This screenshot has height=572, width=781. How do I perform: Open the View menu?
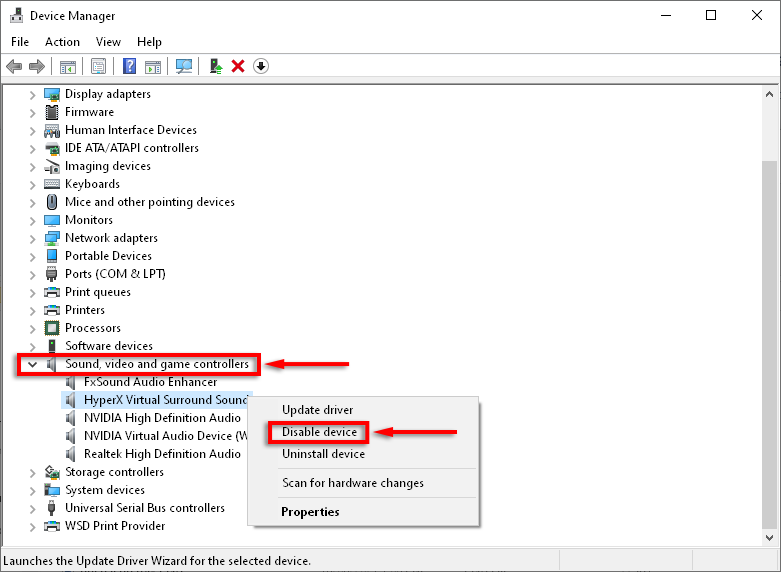click(108, 42)
